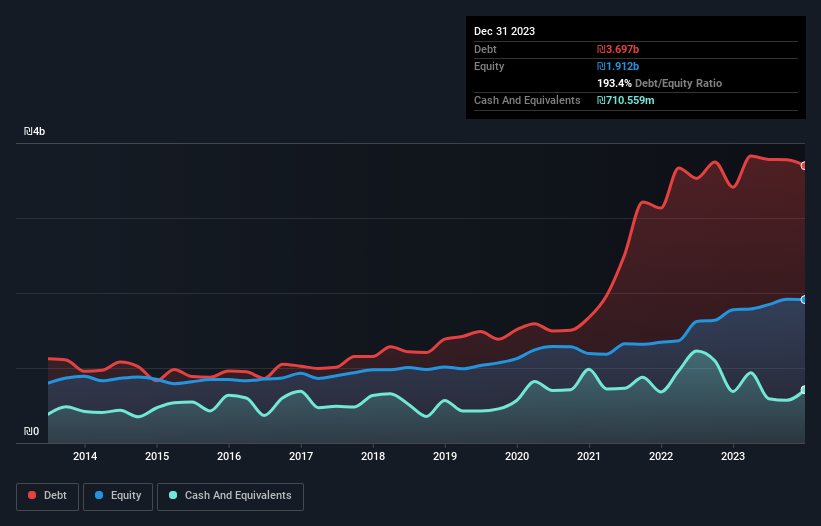Select the 2017 x-axis label

(301, 456)
